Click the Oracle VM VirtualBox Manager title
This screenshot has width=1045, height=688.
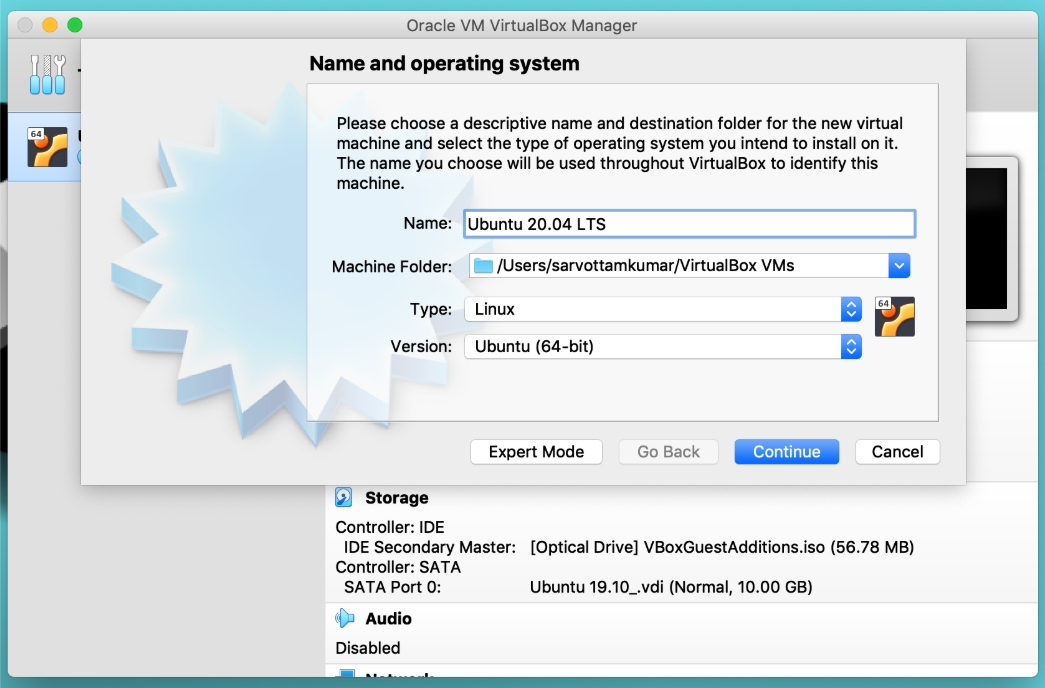[x=522, y=25]
